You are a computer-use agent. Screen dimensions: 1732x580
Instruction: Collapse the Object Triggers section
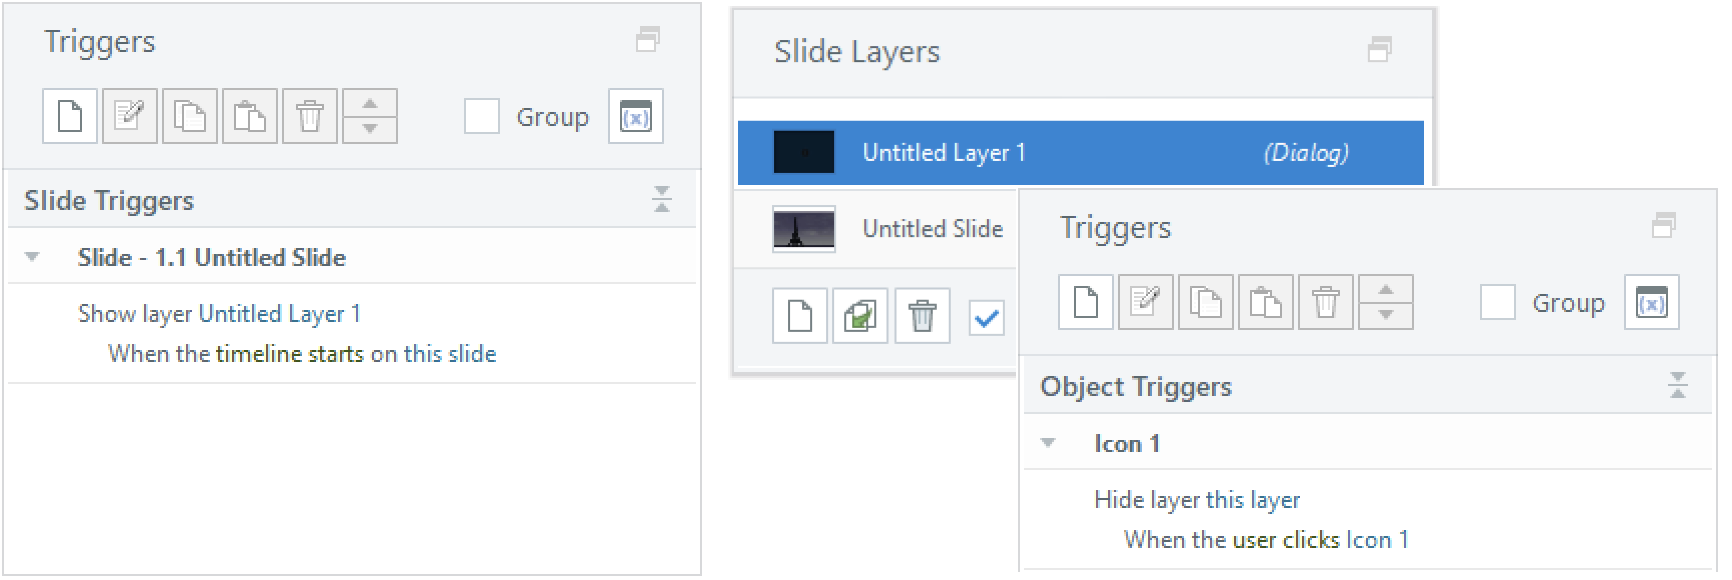click(1678, 385)
